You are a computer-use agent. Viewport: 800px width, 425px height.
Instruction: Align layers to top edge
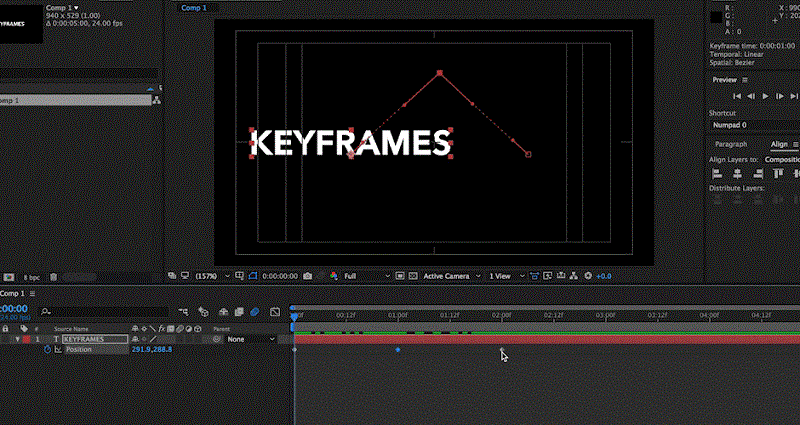778,174
